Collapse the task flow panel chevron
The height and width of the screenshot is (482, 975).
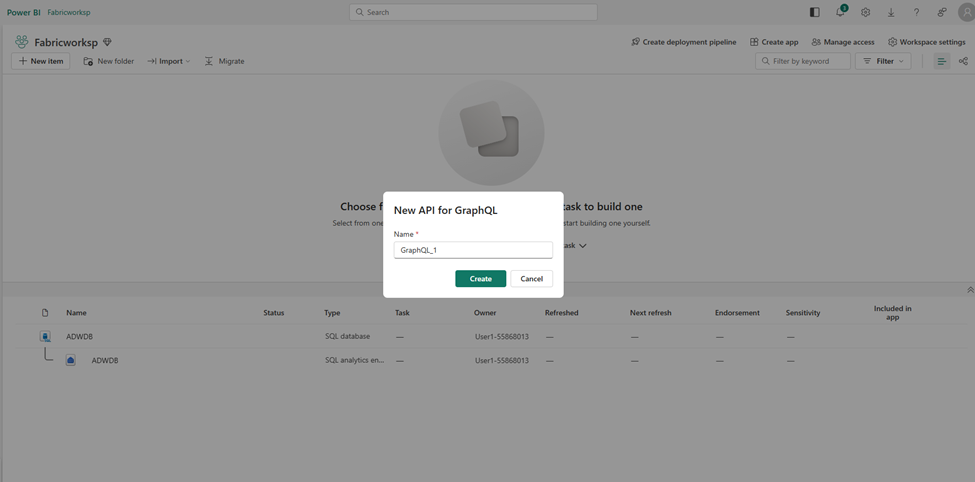tap(970, 290)
